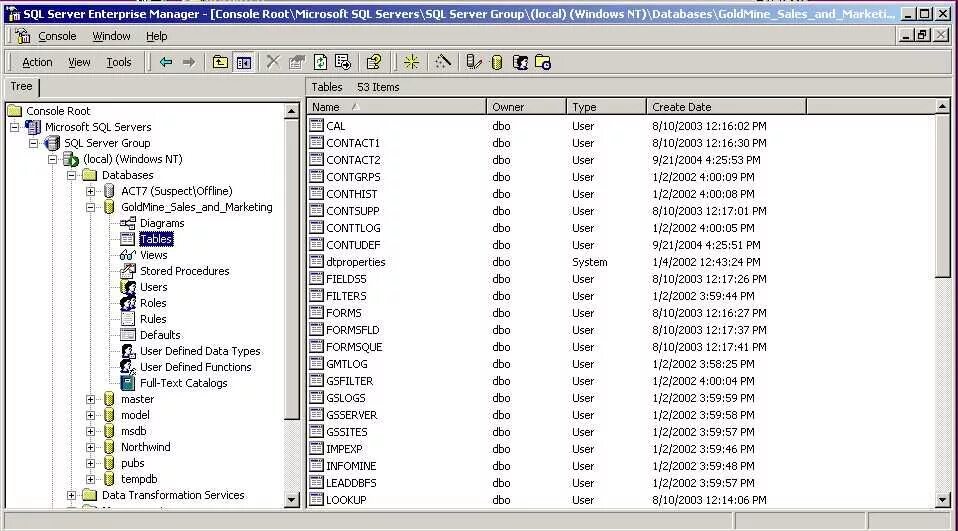Collapse the Microsoft SQL Servers node
The image size is (958, 531).
point(15,127)
